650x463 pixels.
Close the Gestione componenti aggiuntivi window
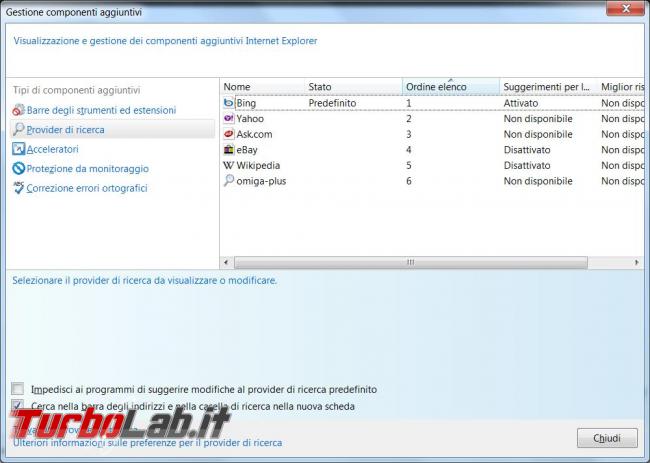626,8
